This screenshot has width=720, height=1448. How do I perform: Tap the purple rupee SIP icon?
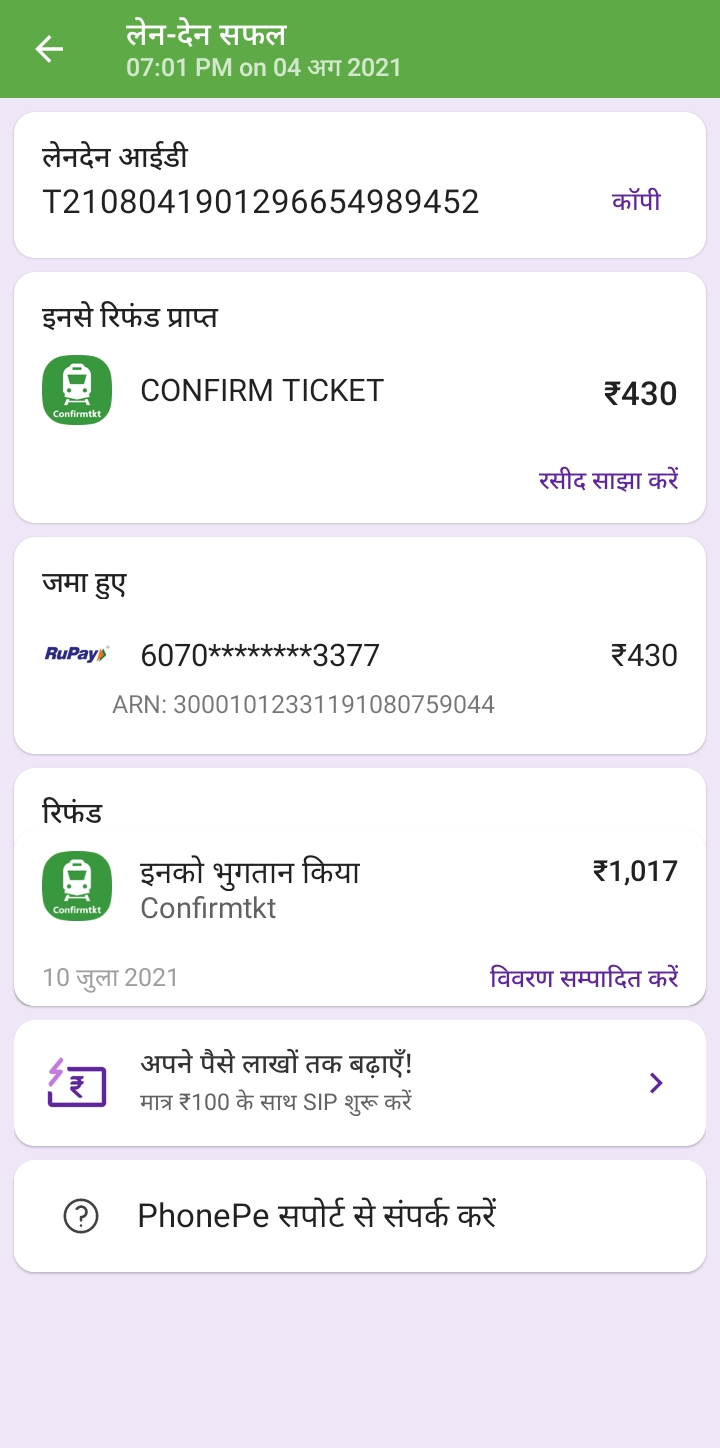coord(77,1083)
